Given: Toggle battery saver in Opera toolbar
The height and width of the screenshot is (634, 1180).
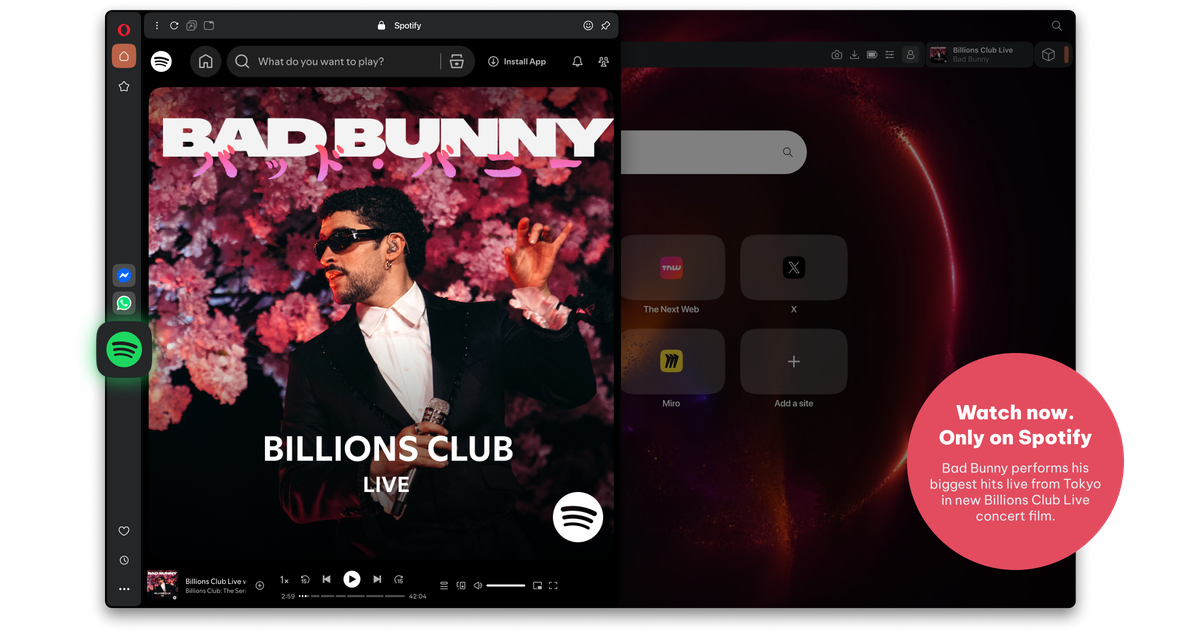Looking at the screenshot, I should (x=872, y=55).
